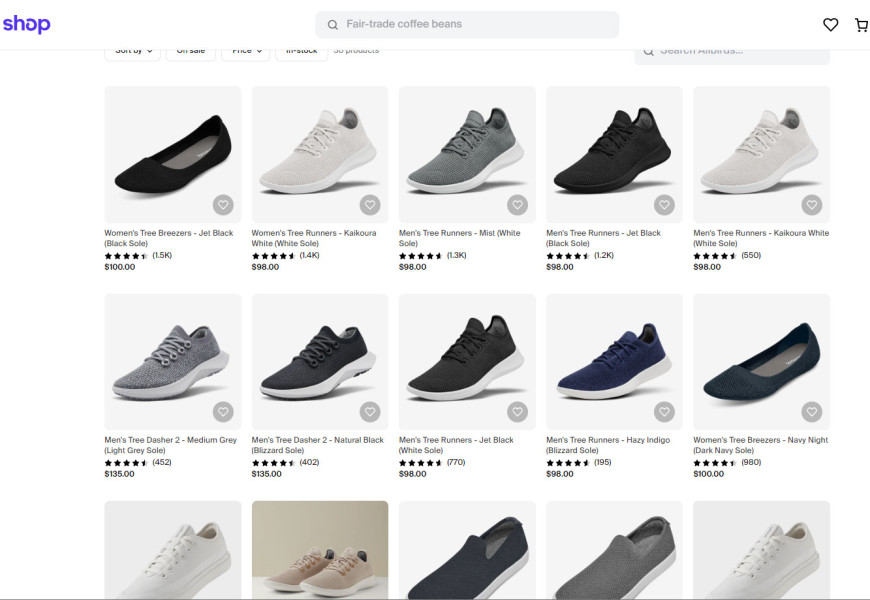The width and height of the screenshot is (870, 600).
Task: Open the Women's Tree Breezers Jet Black shoe image
Action: (x=173, y=154)
